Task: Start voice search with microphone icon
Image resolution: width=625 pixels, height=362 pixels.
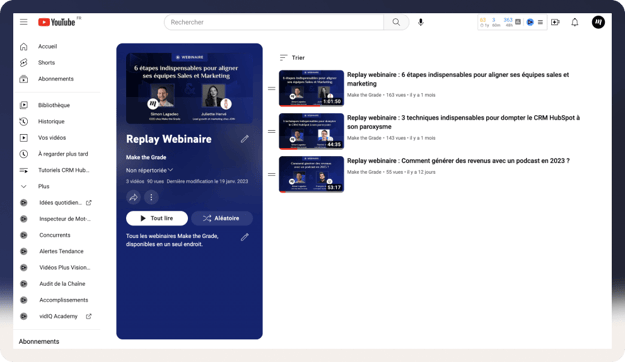Action: (421, 22)
